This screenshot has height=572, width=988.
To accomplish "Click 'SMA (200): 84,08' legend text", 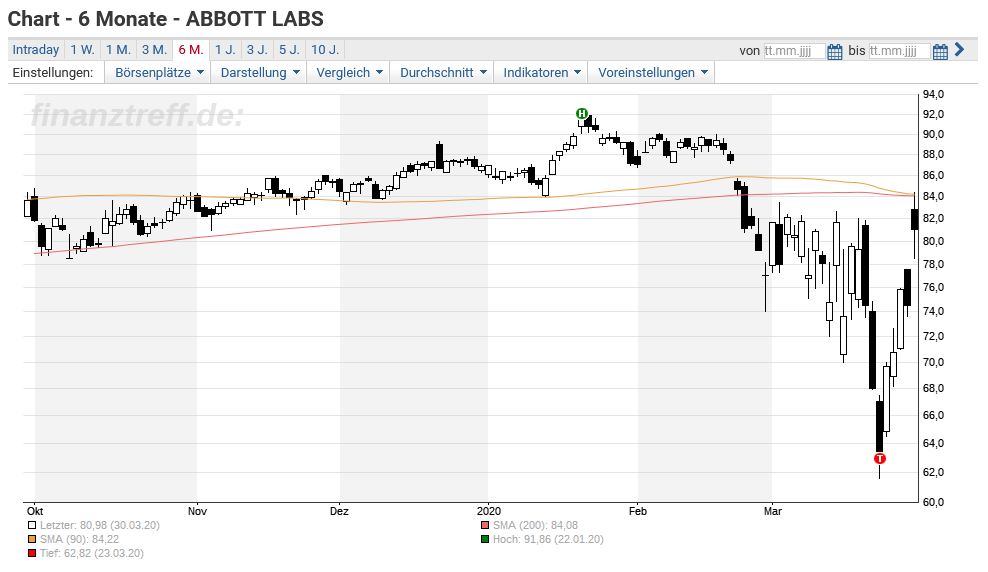I will click(x=535, y=525).
